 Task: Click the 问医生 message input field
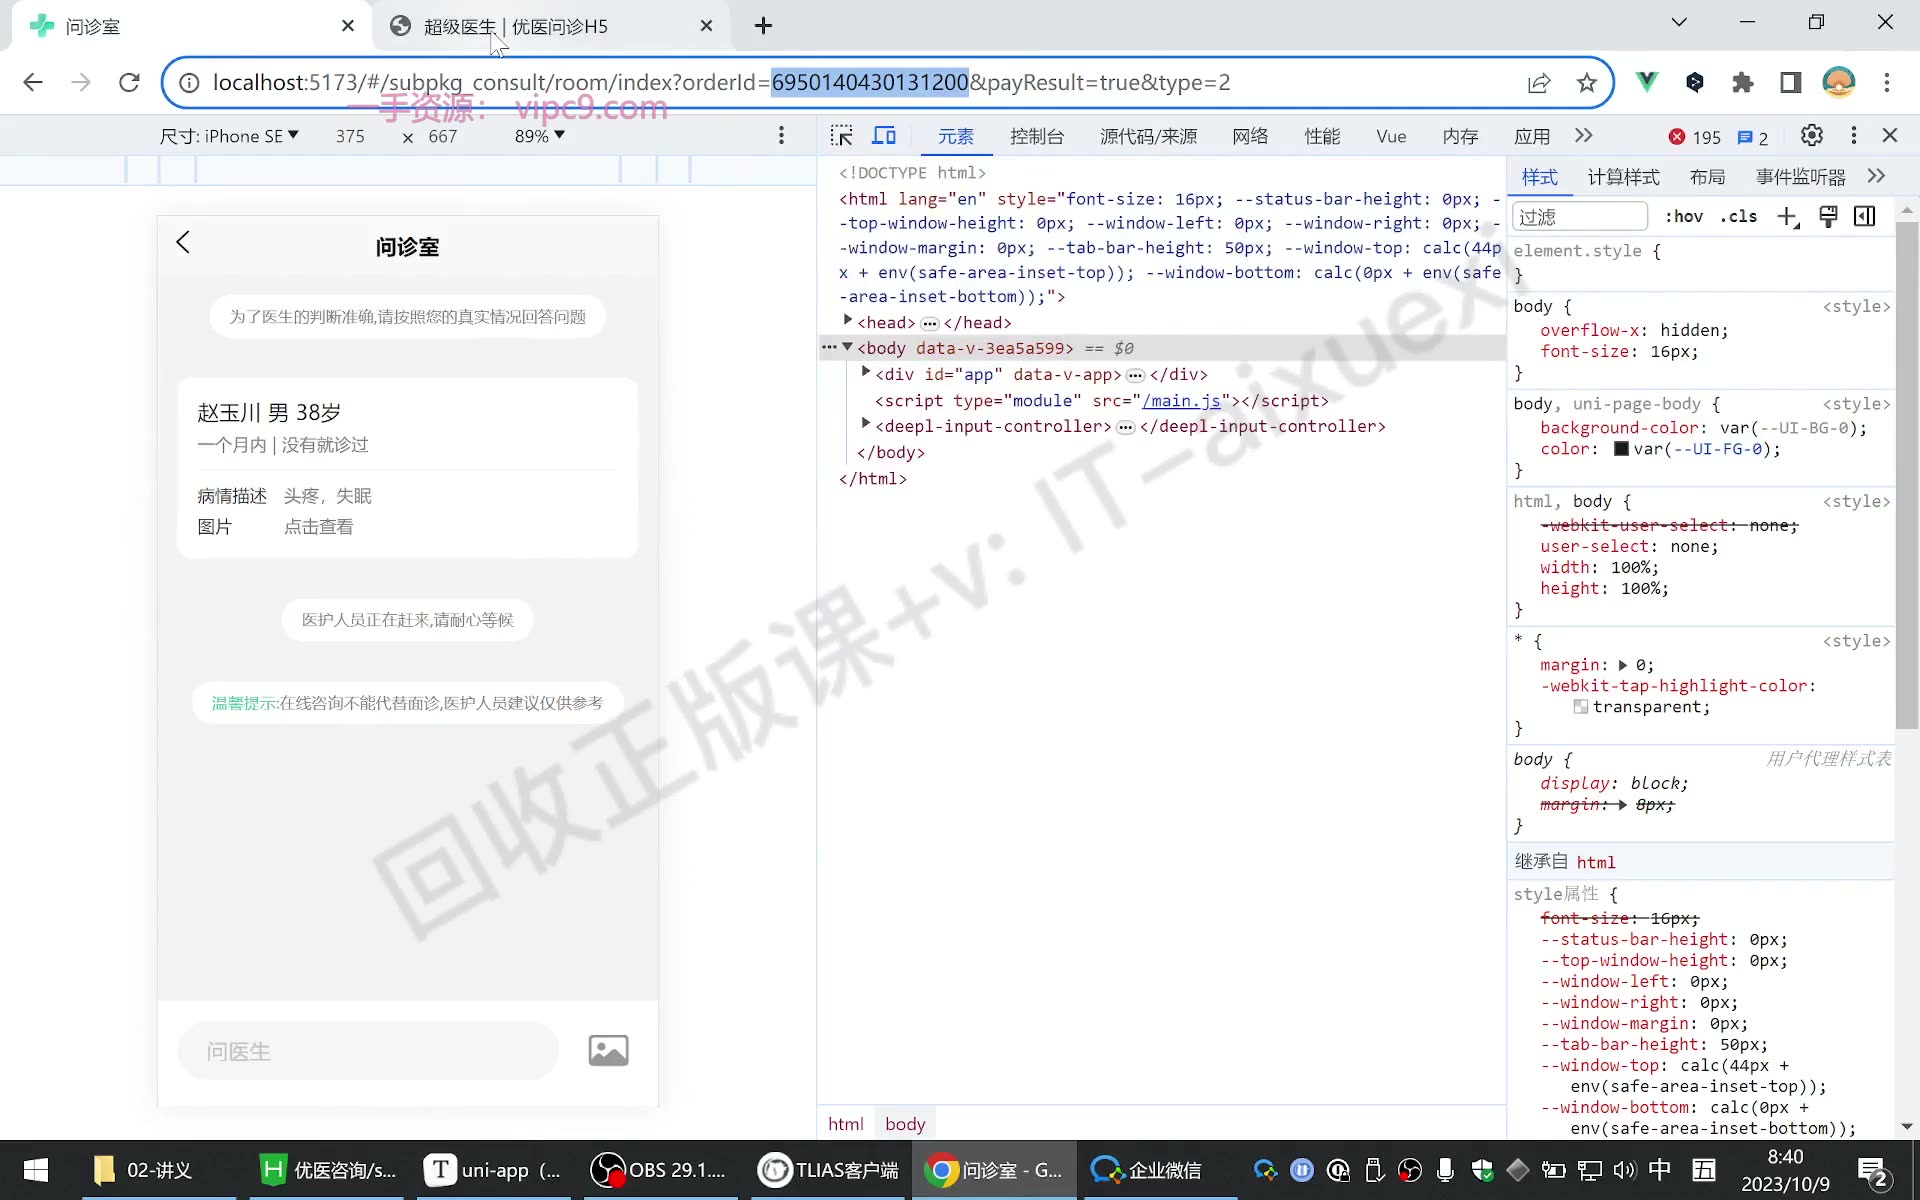pyautogui.click(x=368, y=1051)
